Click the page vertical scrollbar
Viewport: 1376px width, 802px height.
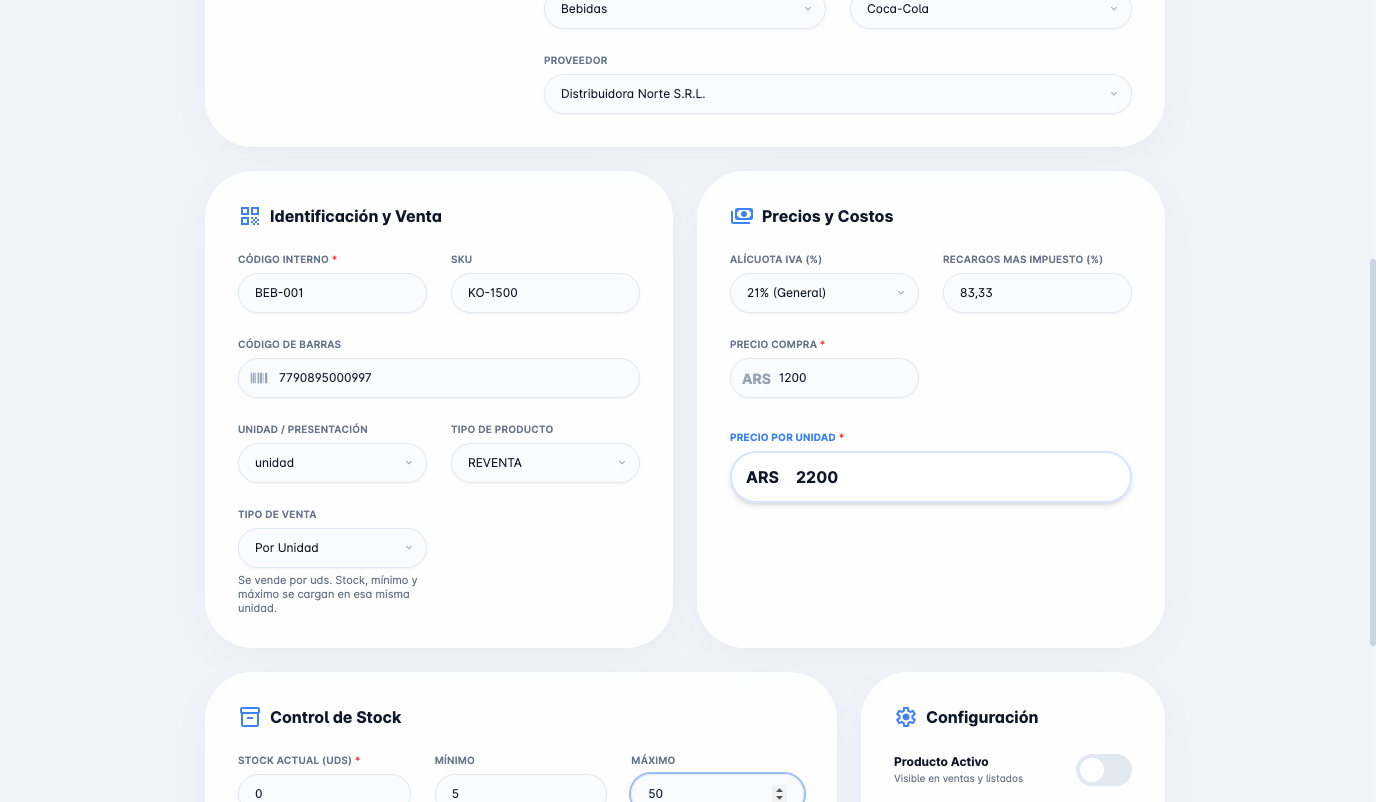point(1371,452)
